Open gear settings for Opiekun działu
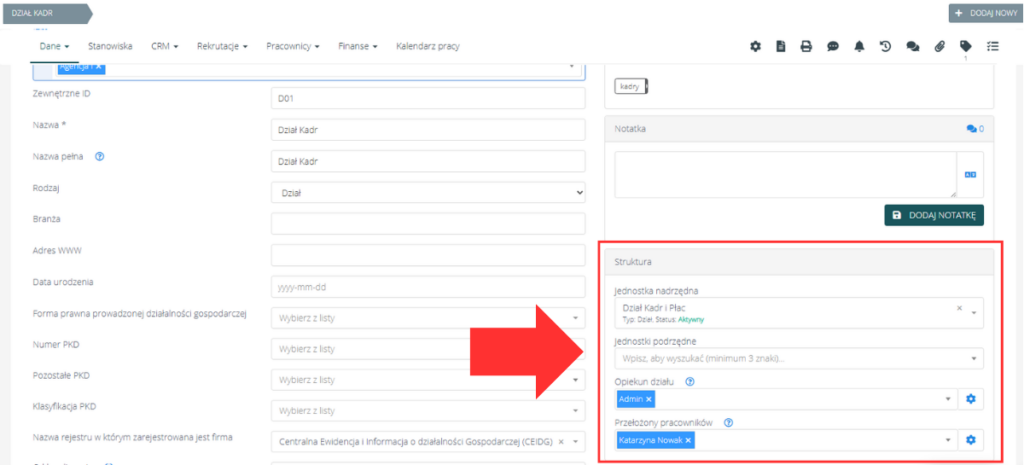 [x=970, y=399]
